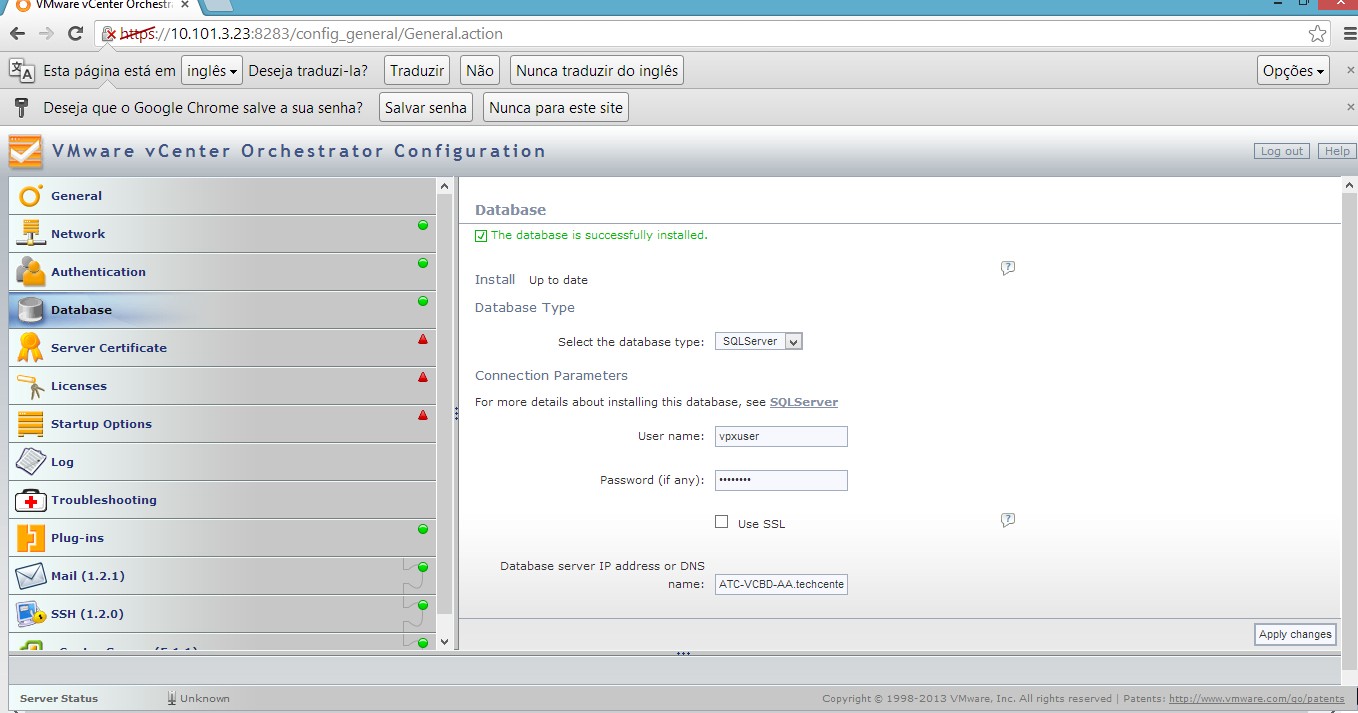The height and width of the screenshot is (713, 1358).
Task: Click the help icon beside Use SSL
Action: click(x=1008, y=520)
